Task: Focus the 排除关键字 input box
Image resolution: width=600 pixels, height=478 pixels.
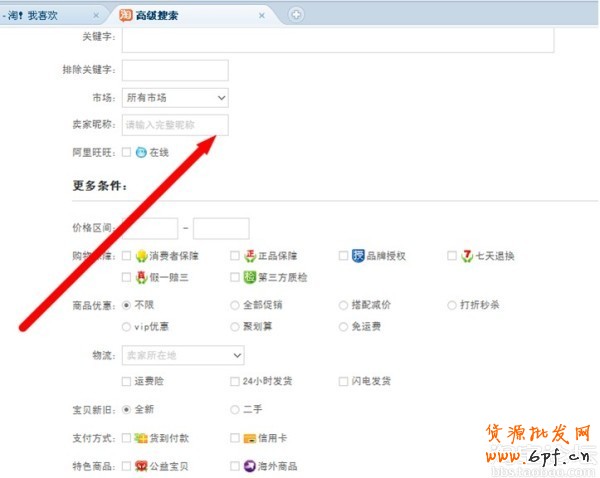Action: point(175,70)
